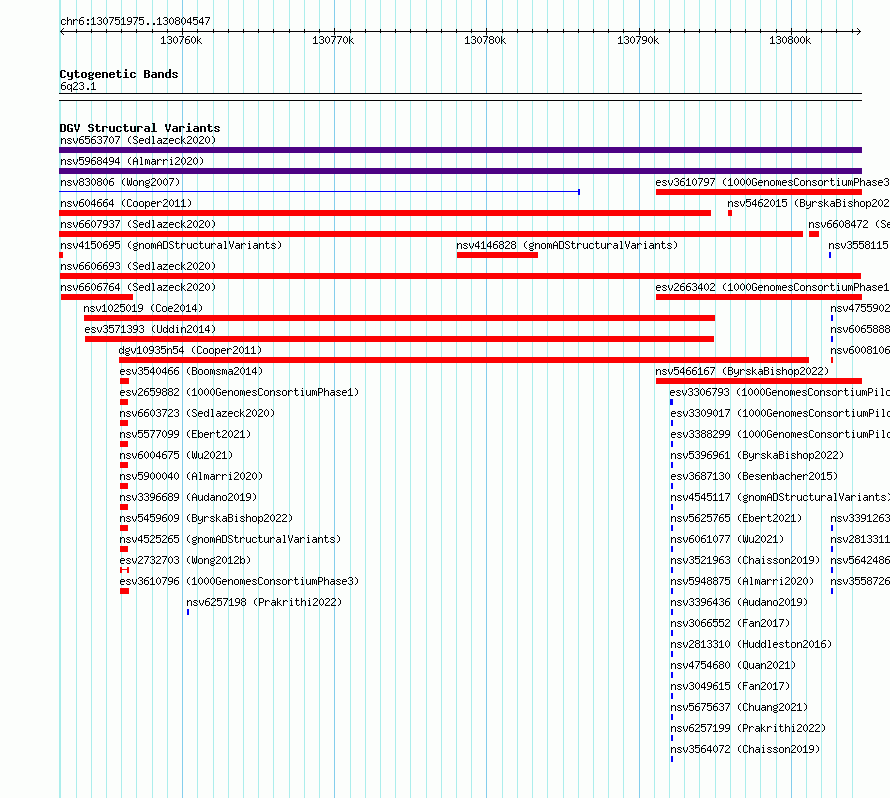Select the nsv6603723 (Sedlazeck2020) label
890x798 pixels.
click(197, 413)
